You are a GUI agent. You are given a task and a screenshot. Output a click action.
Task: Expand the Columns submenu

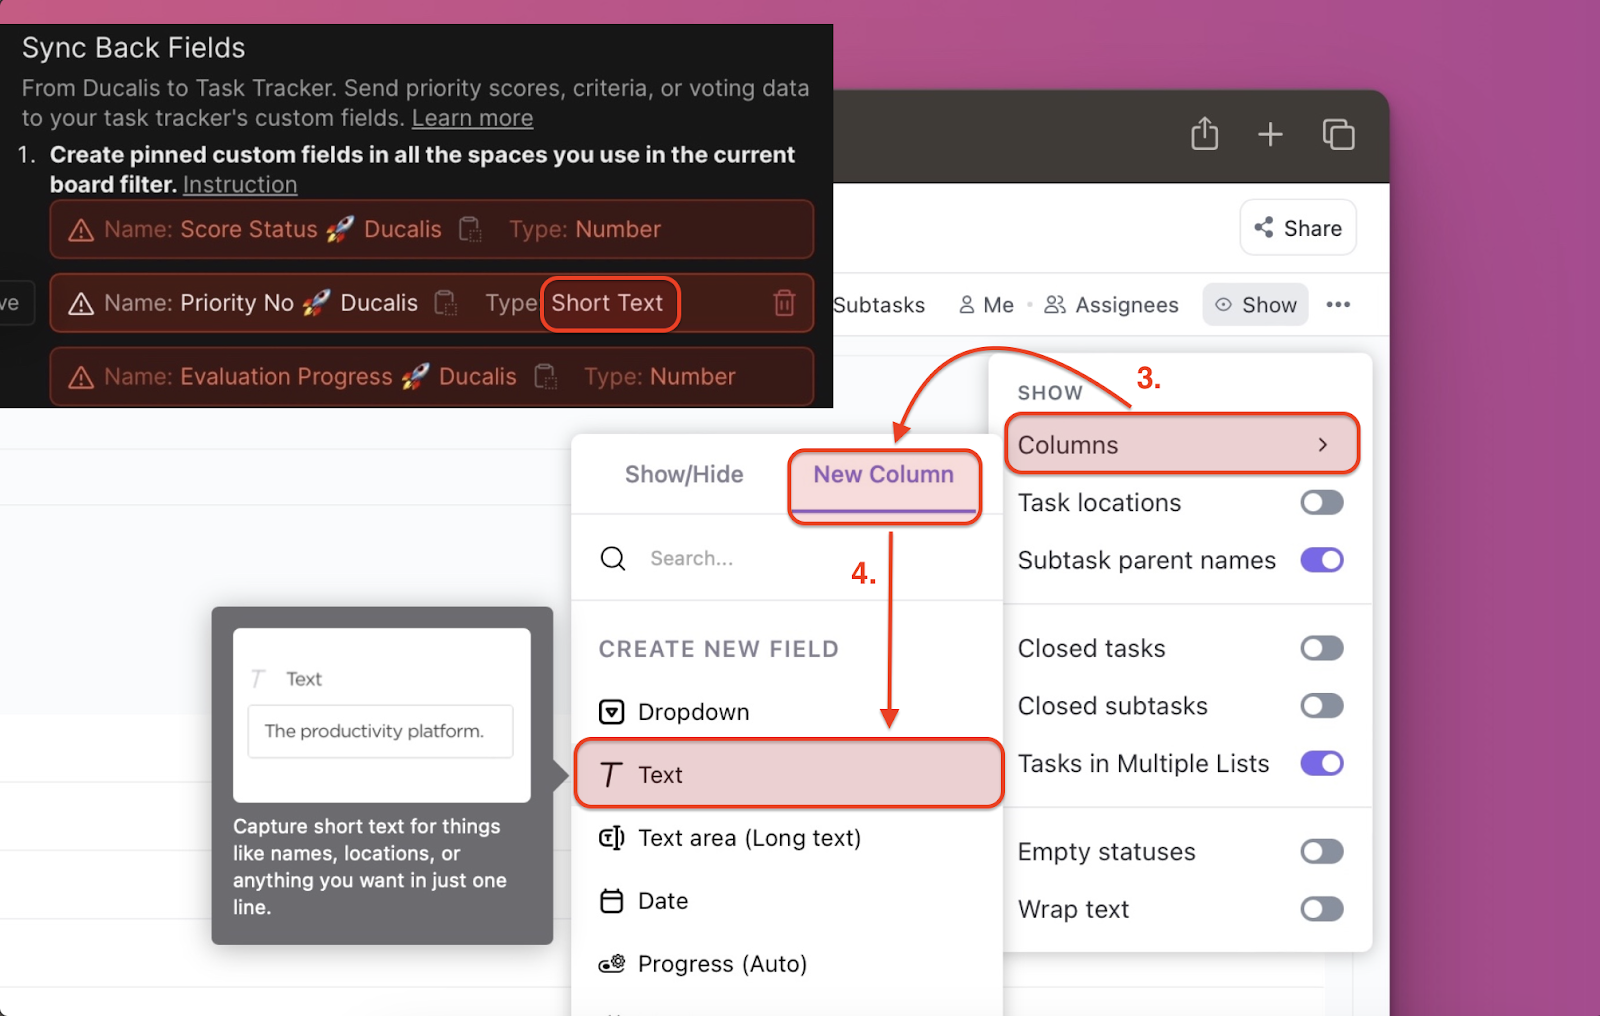pyautogui.click(x=1181, y=444)
